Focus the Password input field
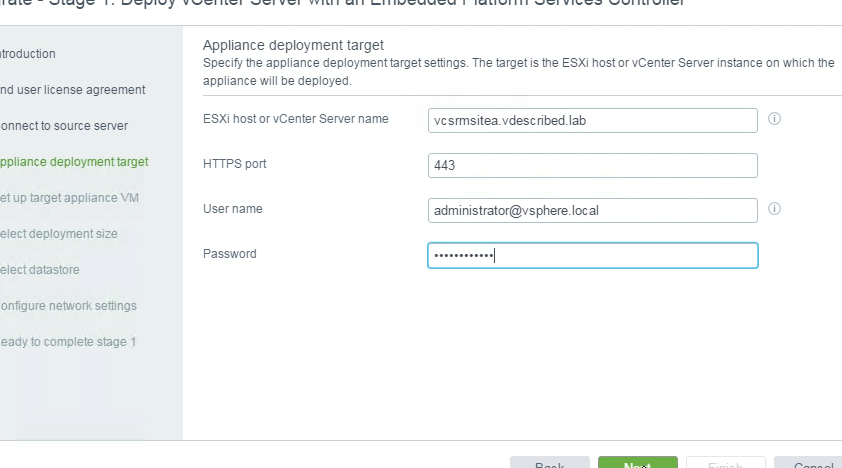 592,255
